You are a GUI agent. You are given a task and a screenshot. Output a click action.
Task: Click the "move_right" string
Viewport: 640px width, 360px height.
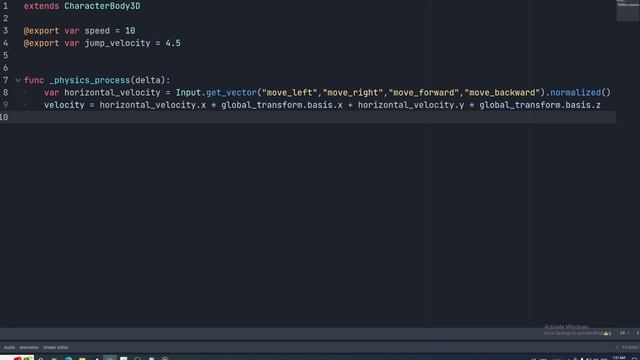tap(353, 93)
